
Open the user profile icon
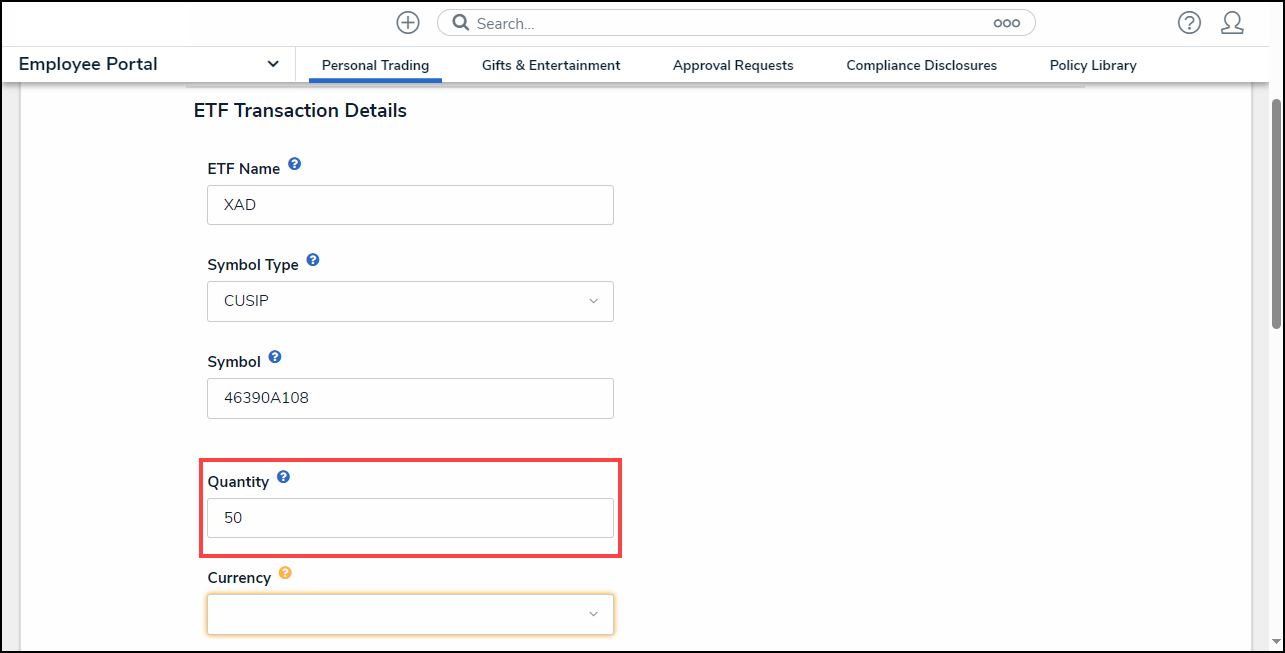[x=1232, y=23]
